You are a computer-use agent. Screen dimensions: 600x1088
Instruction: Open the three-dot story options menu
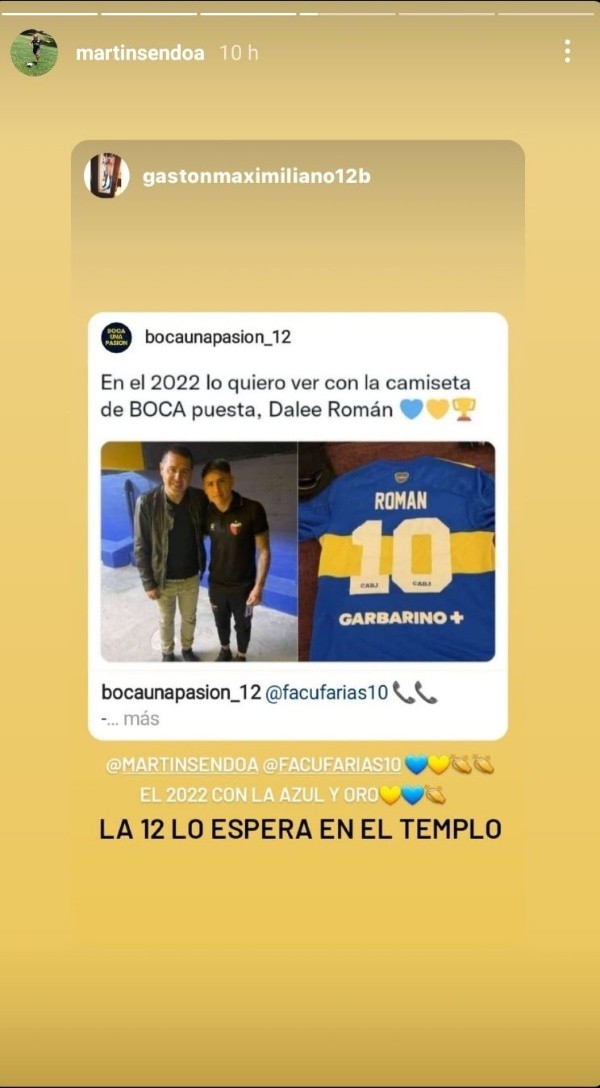pyautogui.click(x=567, y=51)
